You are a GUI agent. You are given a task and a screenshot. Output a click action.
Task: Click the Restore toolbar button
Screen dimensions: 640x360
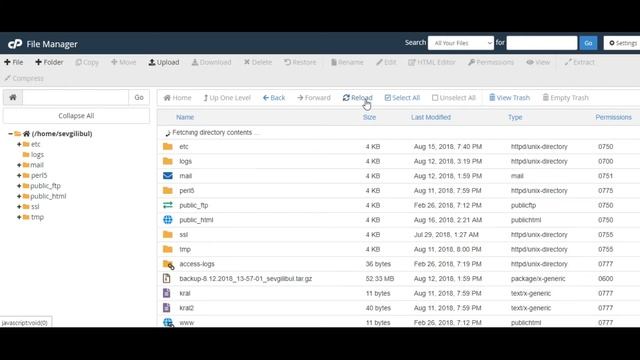(300, 62)
